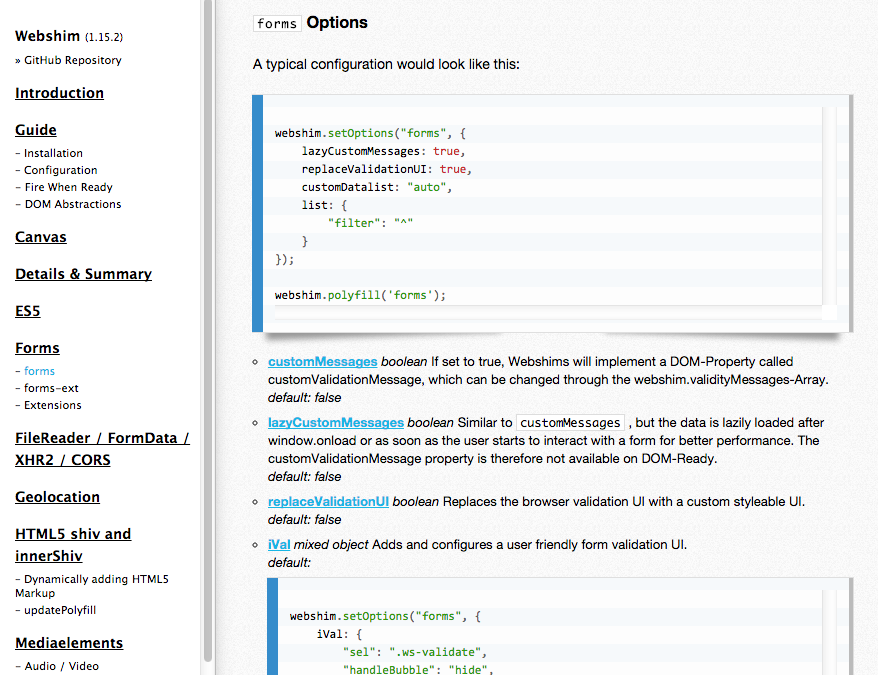The width and height of the screenshot is (878, 675).
Task: Click the code line 'lazyCustomMessages: true,'
Action: [384, 151]
